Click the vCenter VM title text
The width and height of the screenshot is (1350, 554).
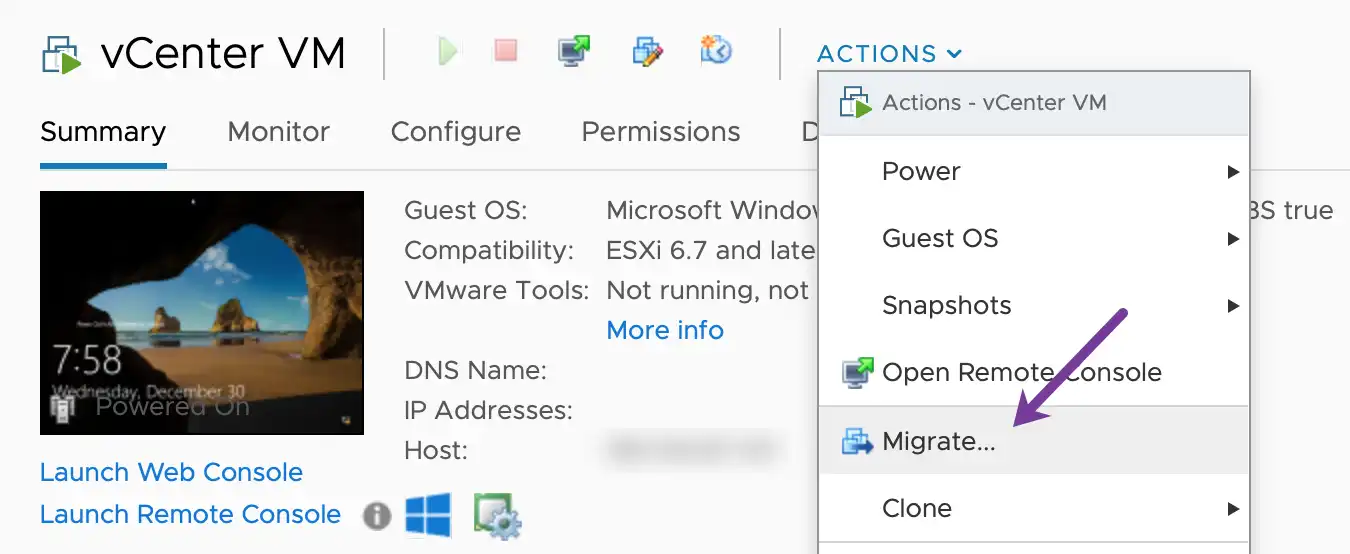pos(223,54)
